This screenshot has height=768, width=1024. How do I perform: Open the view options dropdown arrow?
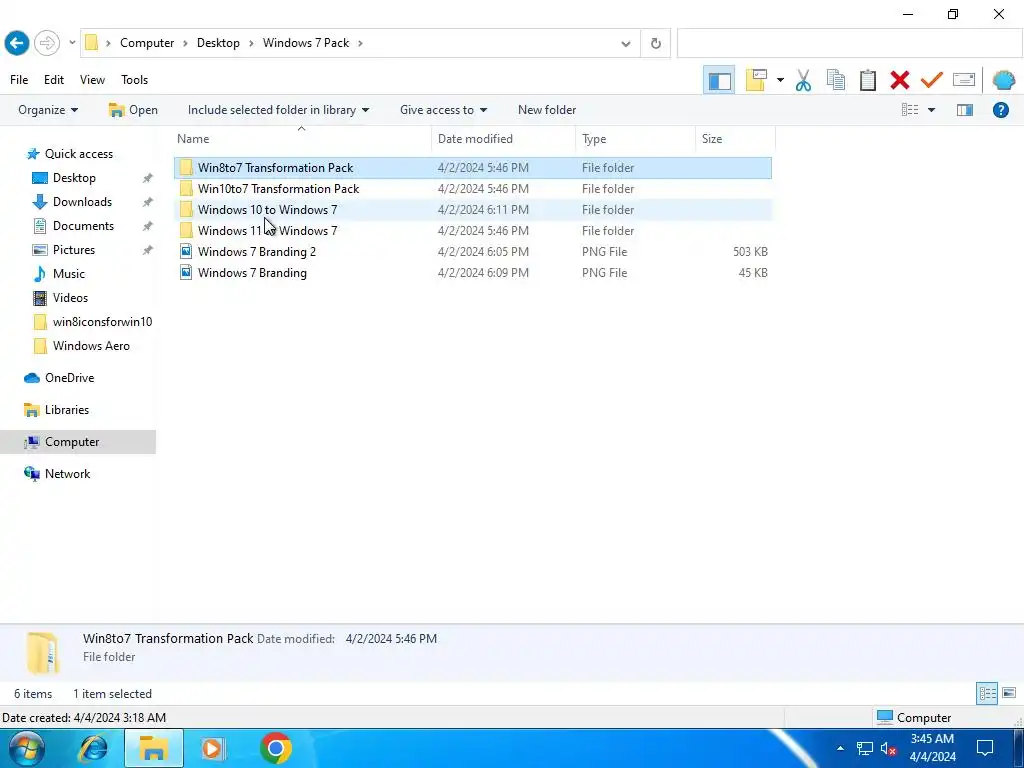931,110
